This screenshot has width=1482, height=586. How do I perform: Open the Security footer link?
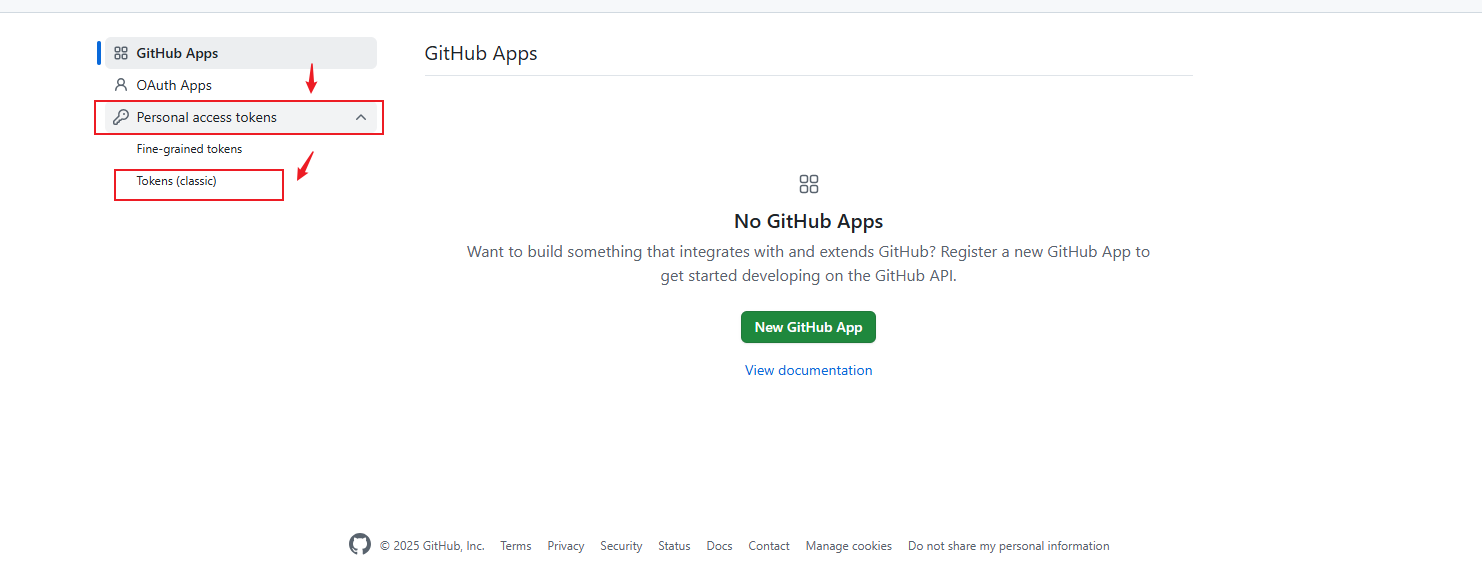[x=621, y=546]
